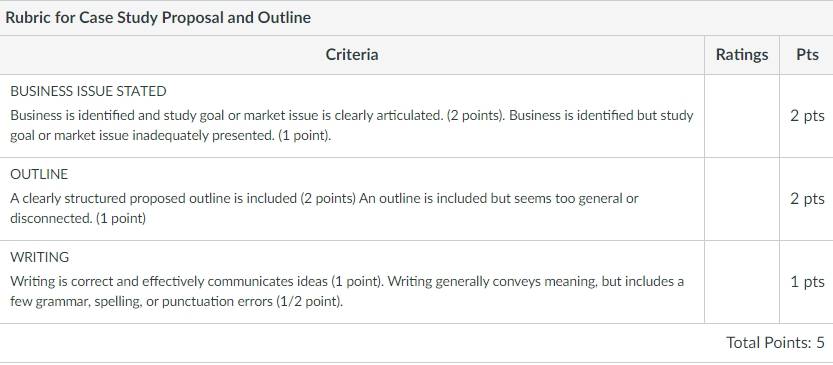Click the 2 pts value for Outline

807,199
